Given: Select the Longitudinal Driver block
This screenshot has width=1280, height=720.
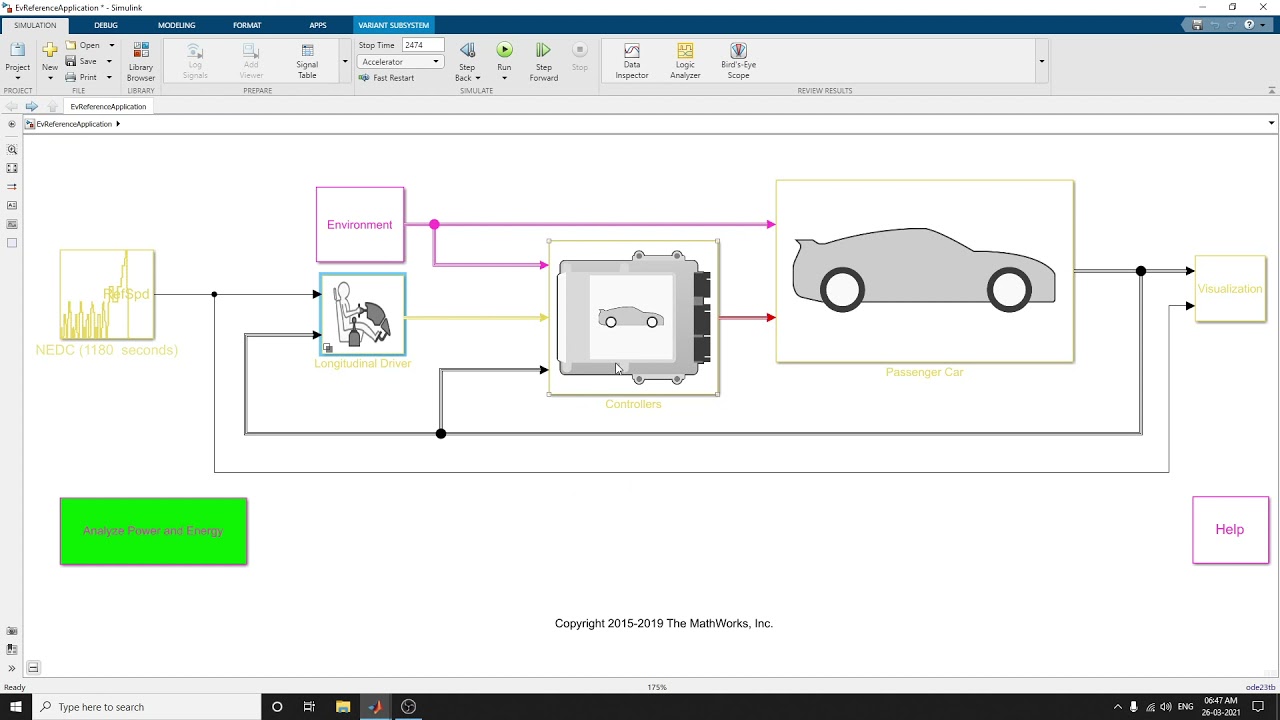Looking at the screenshot, I should point(362,314).
